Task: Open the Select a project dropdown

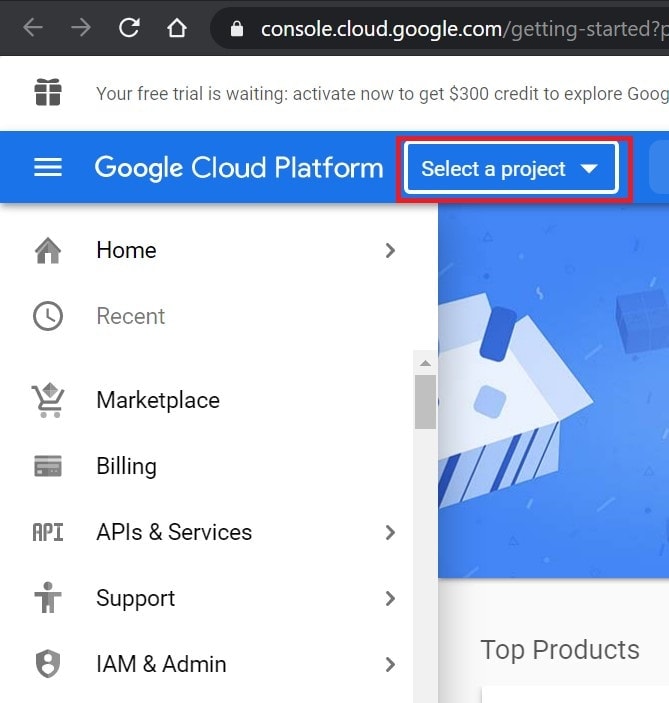Action: (x=511, y=168)
